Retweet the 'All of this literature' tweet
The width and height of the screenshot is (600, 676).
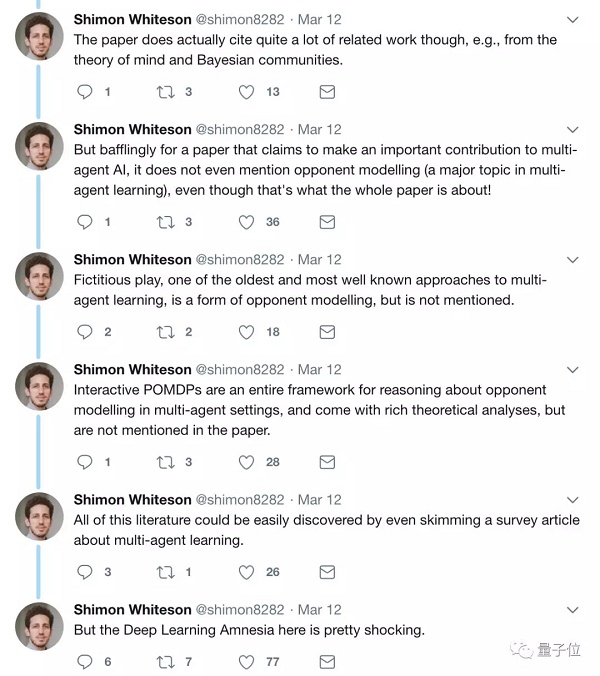(166, 572)
